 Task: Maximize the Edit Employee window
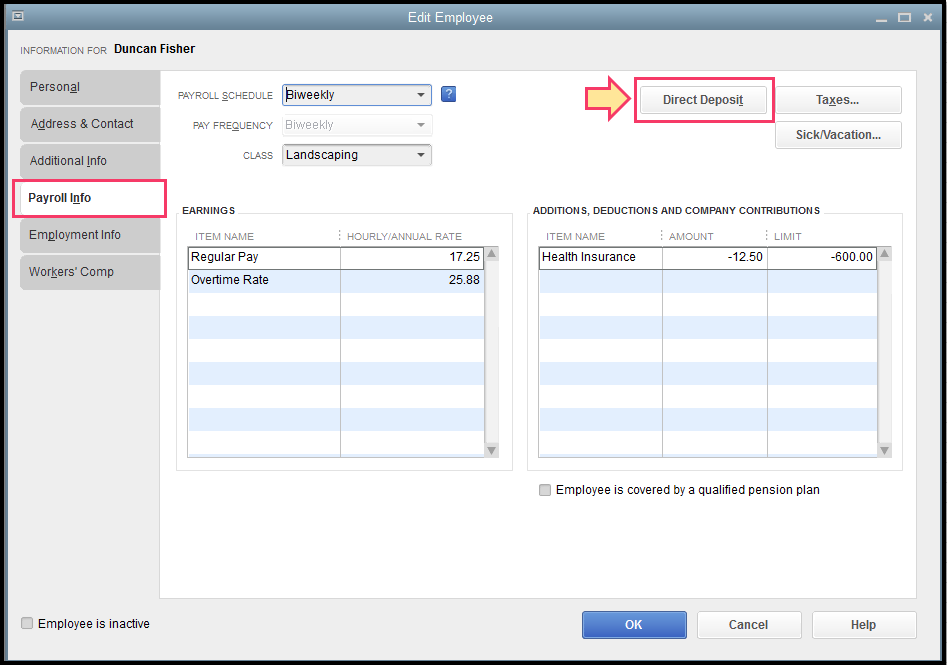tap(904, 18)
